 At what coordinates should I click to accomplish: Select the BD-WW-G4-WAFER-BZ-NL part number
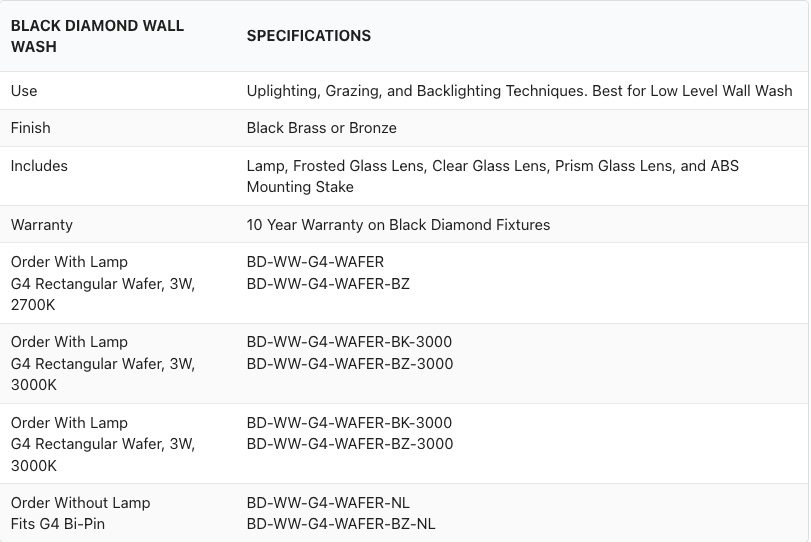pyautogui.click(x=341, y=524)
